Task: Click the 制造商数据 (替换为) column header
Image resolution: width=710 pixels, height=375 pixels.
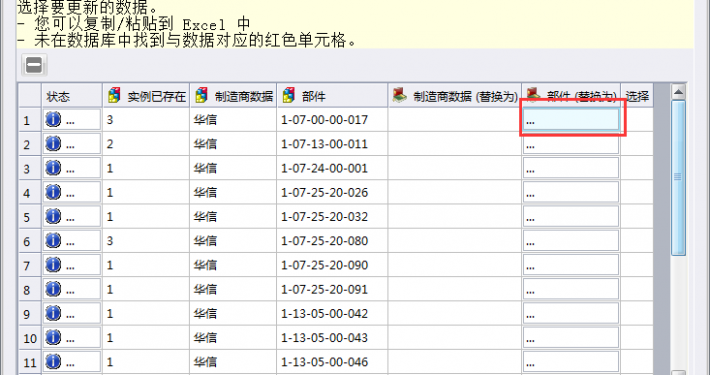Action: click(455, 96)
